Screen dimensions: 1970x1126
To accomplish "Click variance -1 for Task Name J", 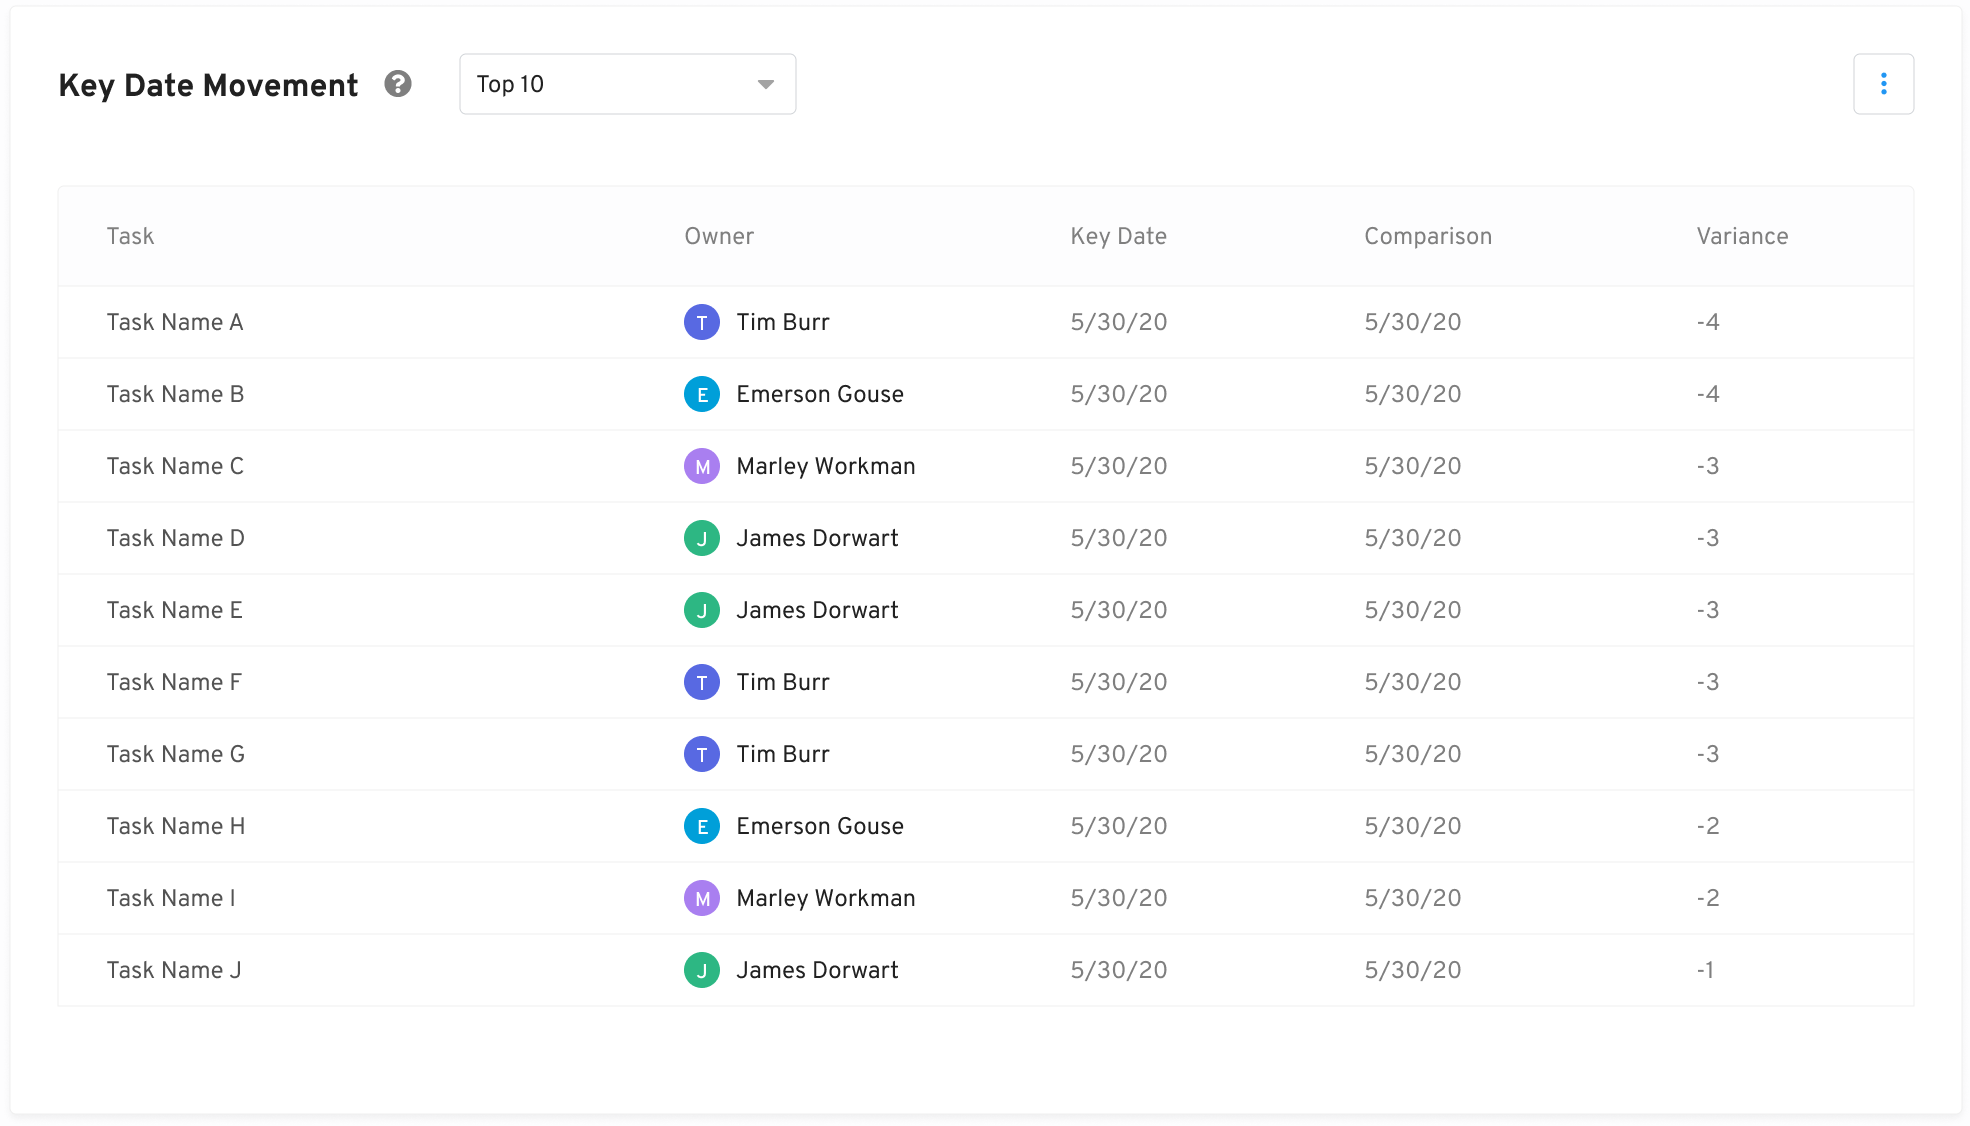I will tap(1705, 970).
